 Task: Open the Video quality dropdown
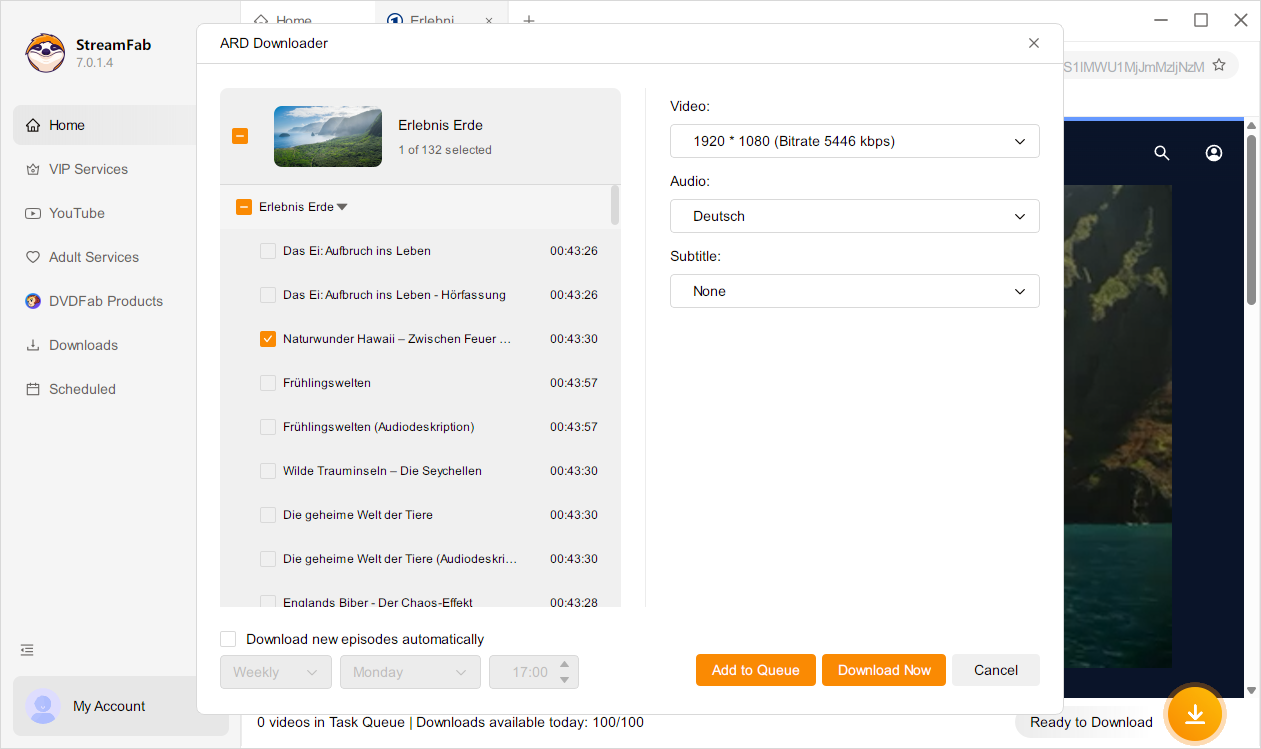[854, 141]
